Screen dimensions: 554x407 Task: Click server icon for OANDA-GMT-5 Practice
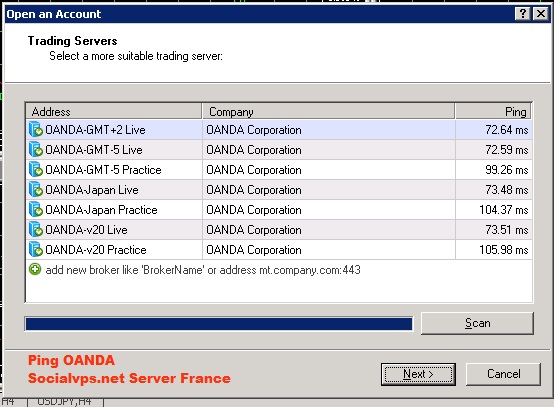[36, 170]
